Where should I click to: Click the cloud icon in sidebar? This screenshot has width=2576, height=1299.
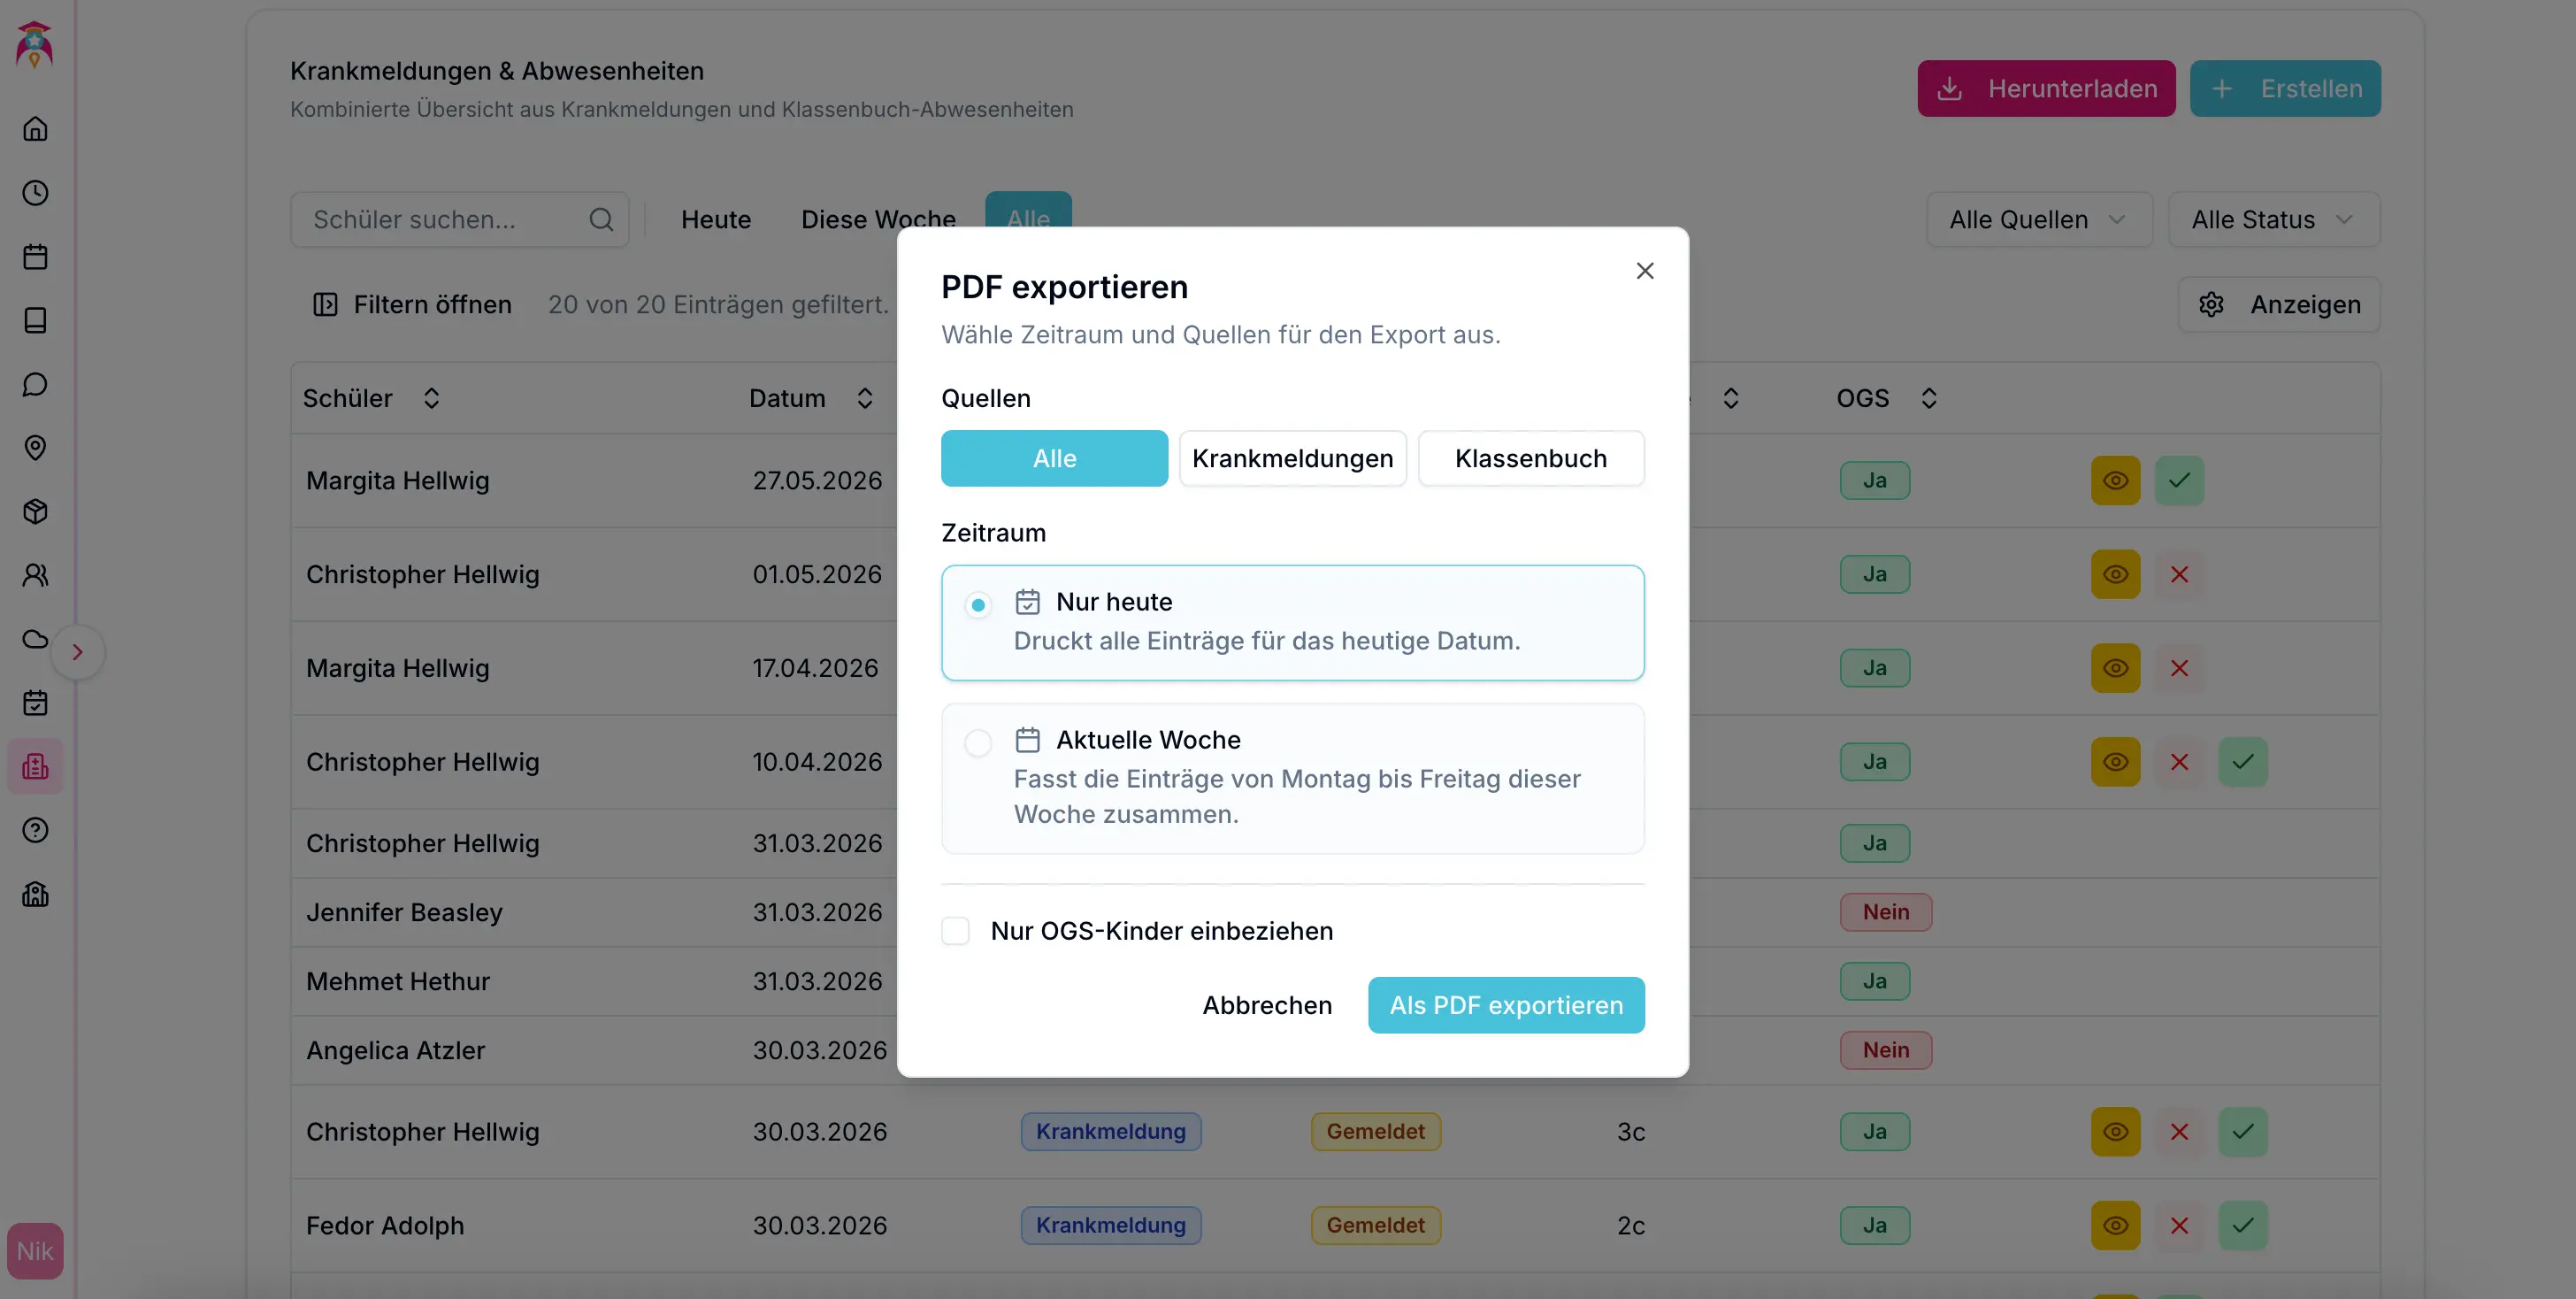click(35, 639)
